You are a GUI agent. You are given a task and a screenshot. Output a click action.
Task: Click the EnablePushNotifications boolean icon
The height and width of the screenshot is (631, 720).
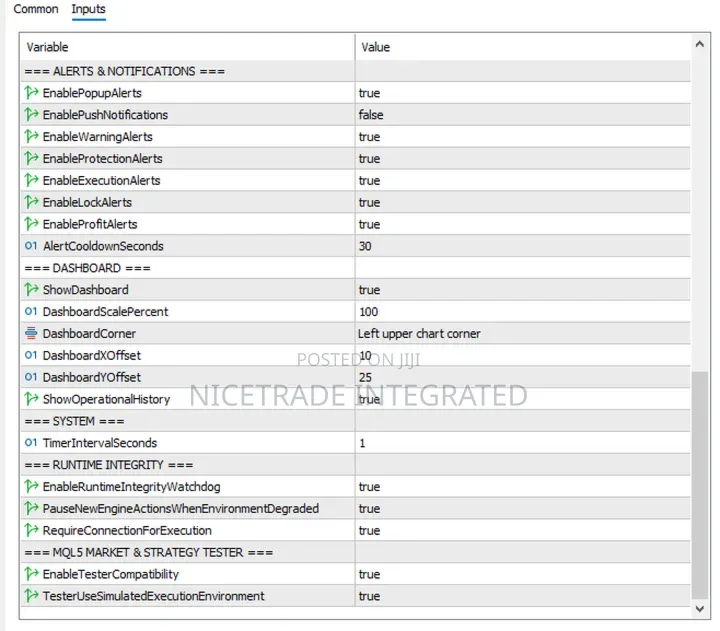(x=31, y=114)
